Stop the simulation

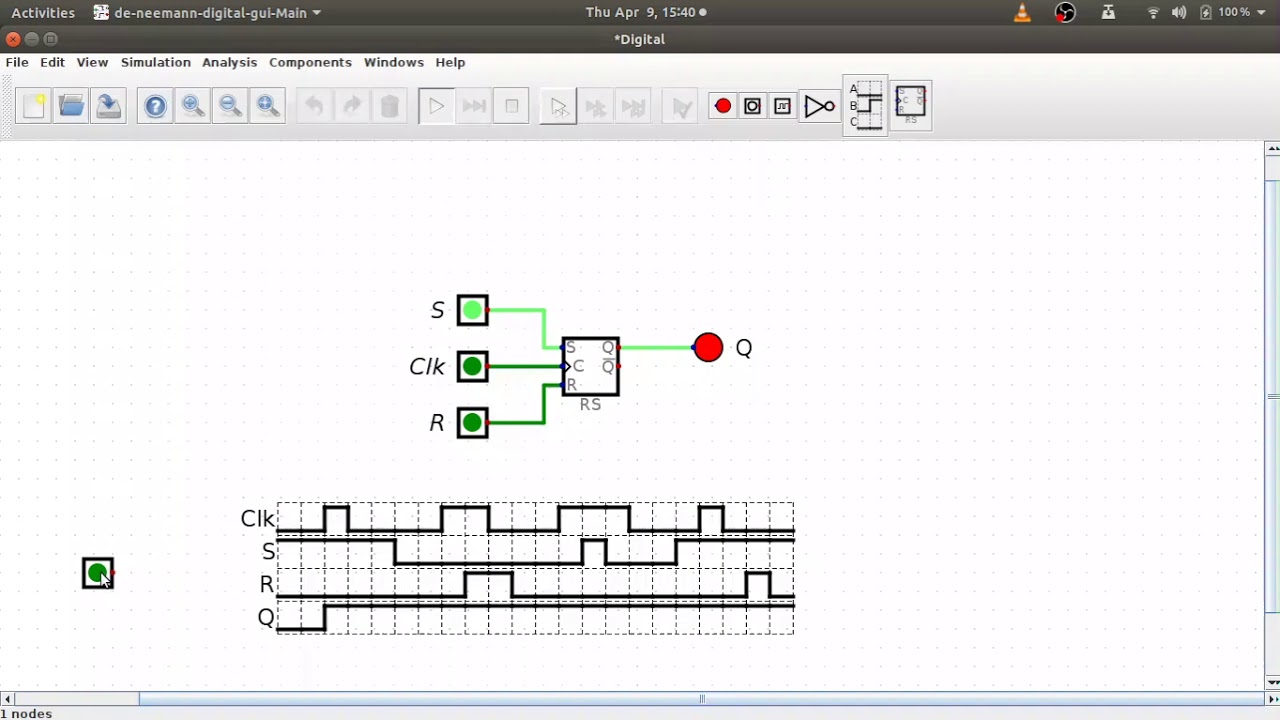[x=512, y=106]
